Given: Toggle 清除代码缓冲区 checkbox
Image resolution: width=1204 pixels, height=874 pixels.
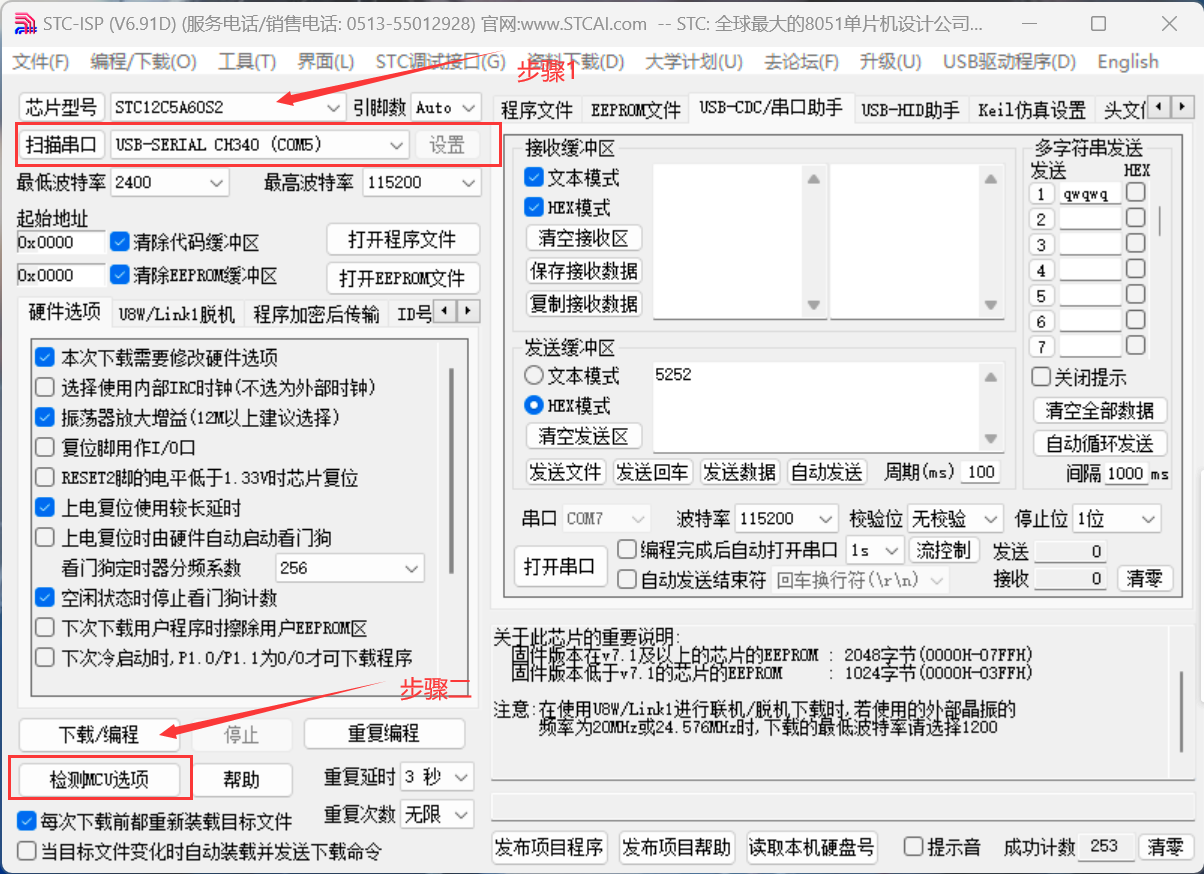Looking at the screenshot, I should [x=120, y=242].
